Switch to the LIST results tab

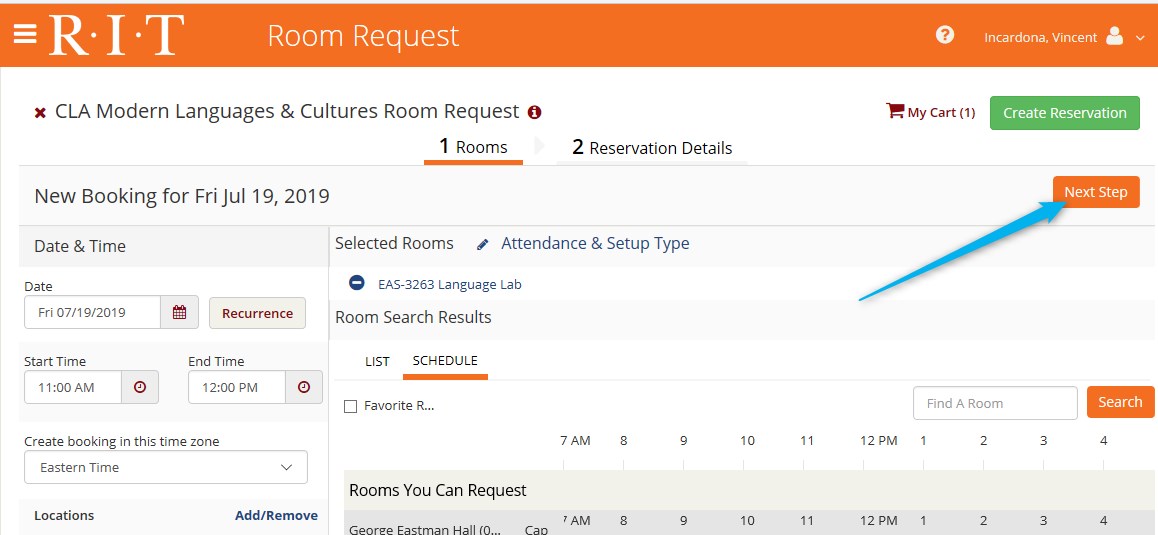coord(377,361)
